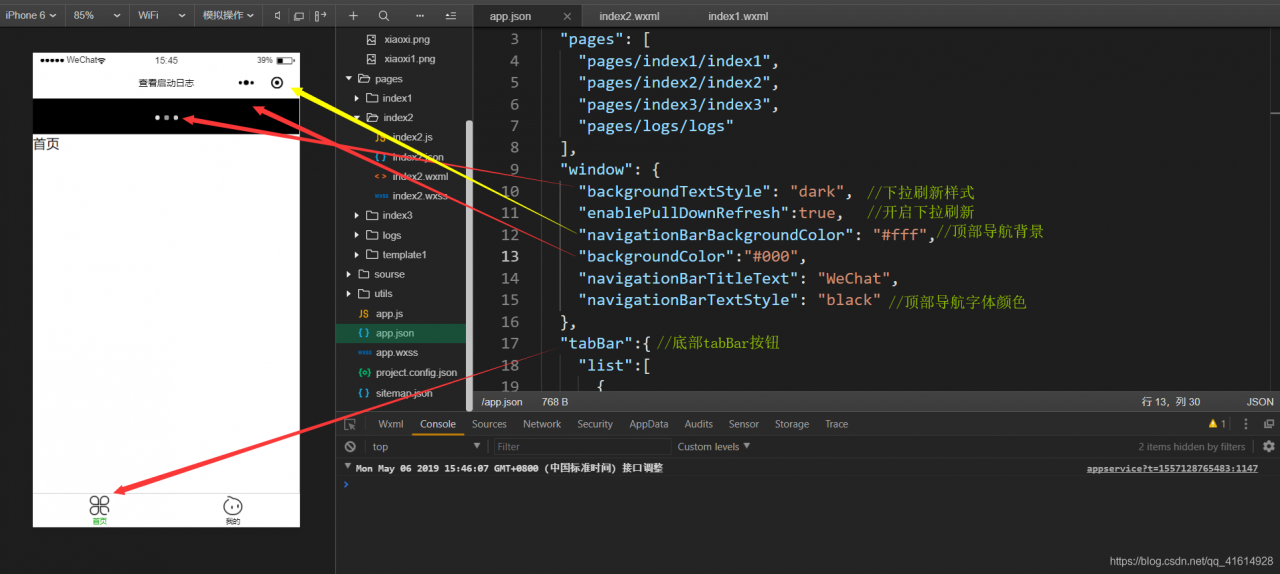Open file search with the magnifier icon

click(384, 16)
